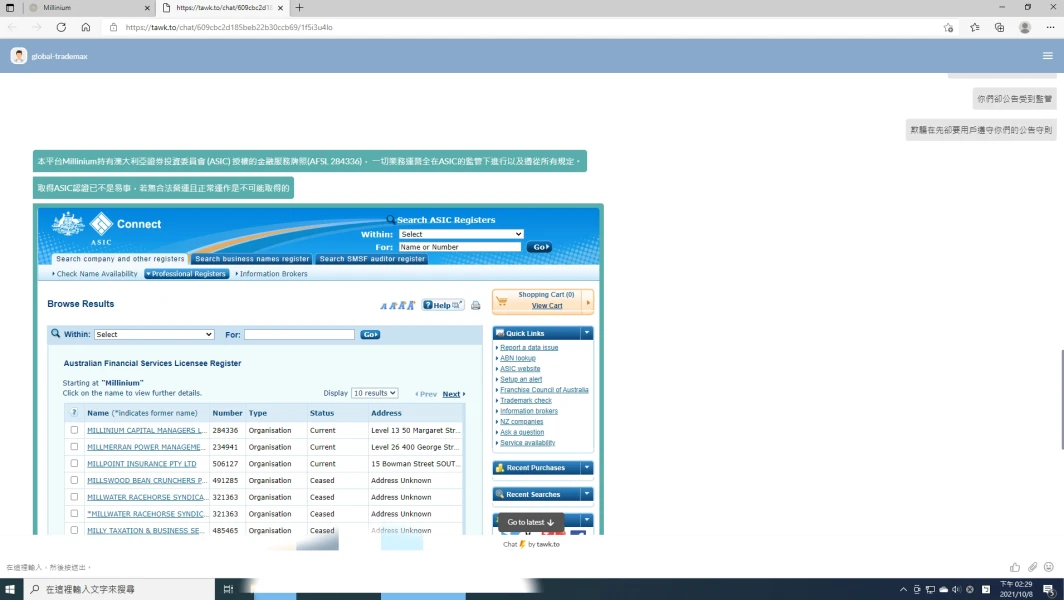
Task: Open the Windows Start menu
Action: [x=10, y=589]
